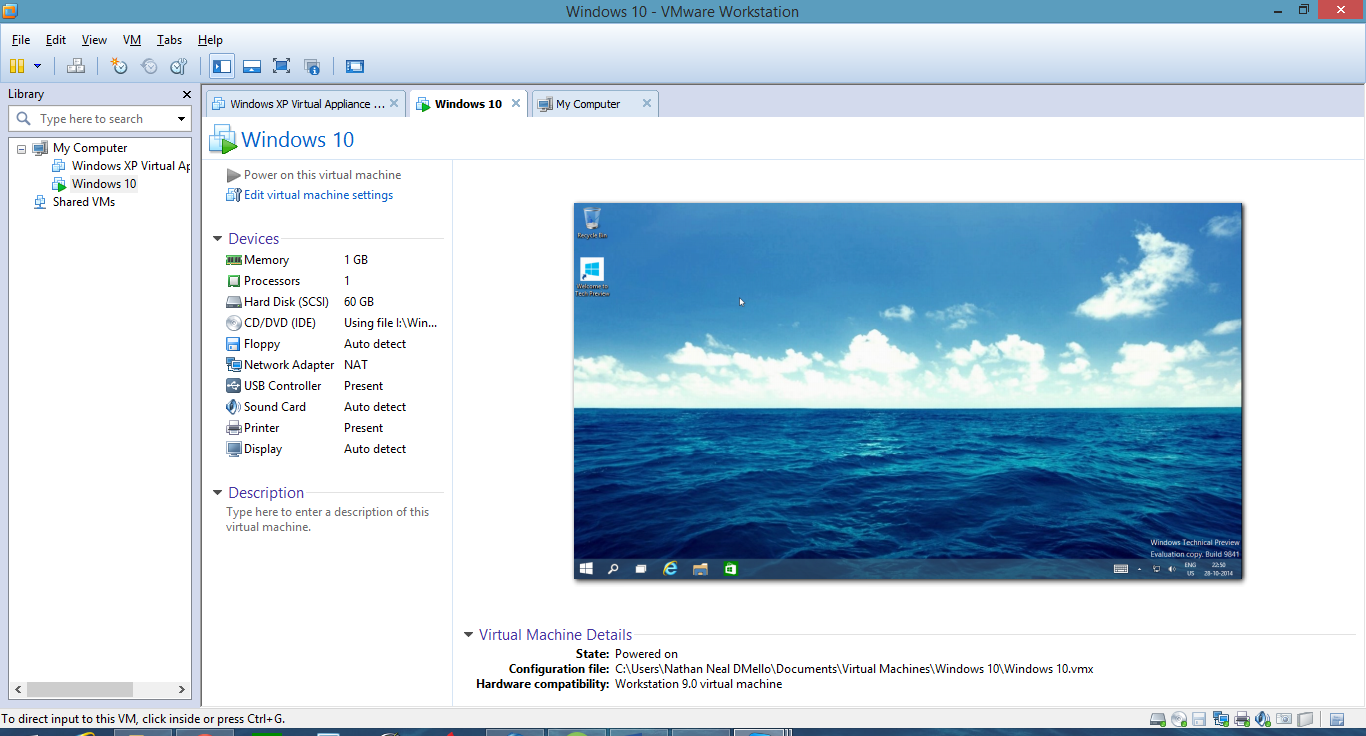Viewport: 1366px width, 736px height.
Task: Click the Powered on state value
Action: point(646,654)
